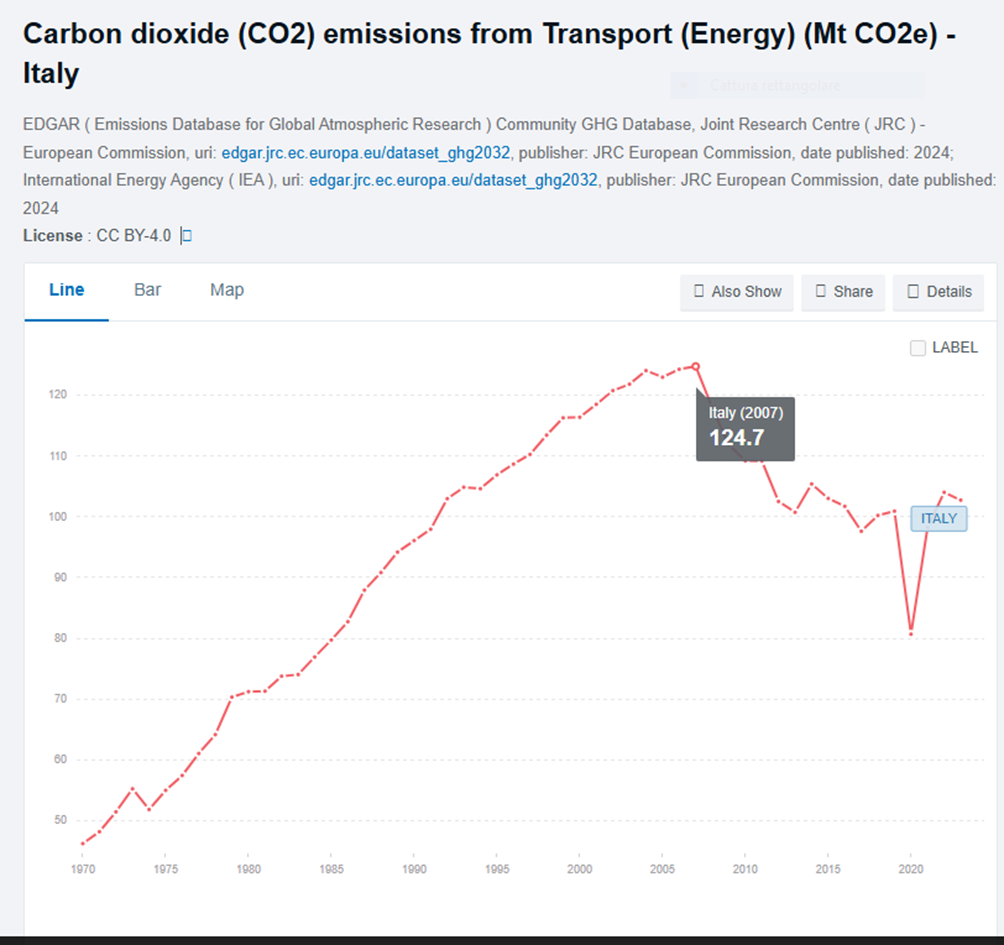Click the ITALY series label tag
The width and height of the screenshot is (1004, 945).
[938, 518]
